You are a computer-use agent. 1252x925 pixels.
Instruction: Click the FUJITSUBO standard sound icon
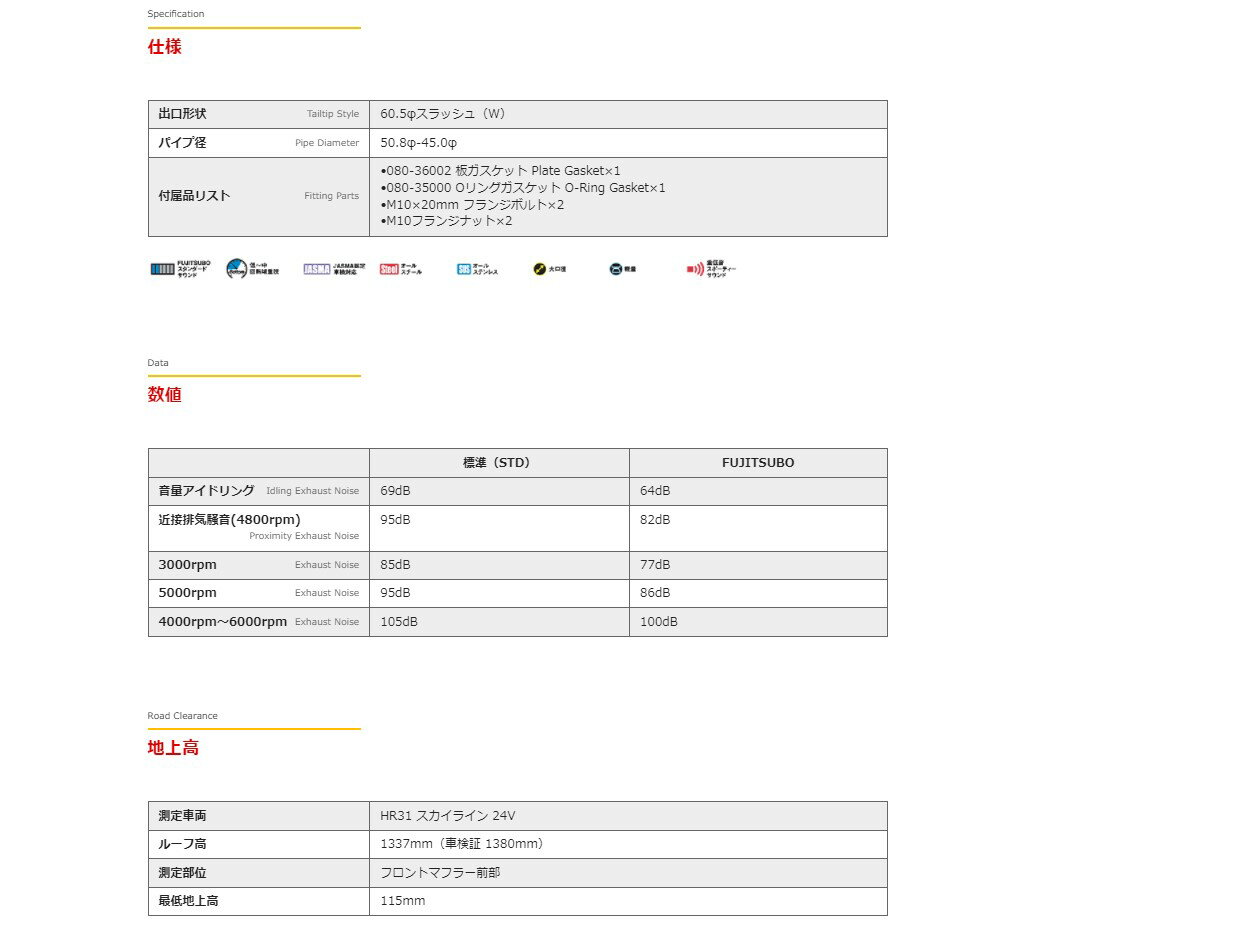180,269
